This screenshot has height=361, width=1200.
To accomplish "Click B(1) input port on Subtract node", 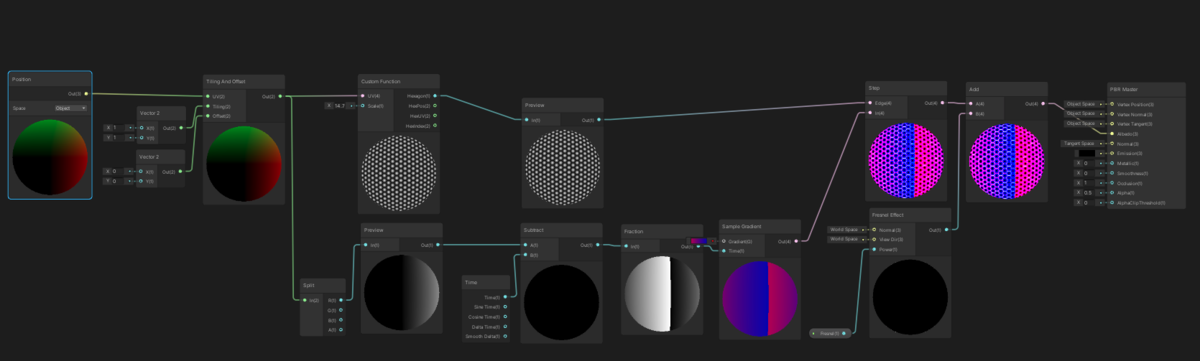I will (x=525, y=255).
